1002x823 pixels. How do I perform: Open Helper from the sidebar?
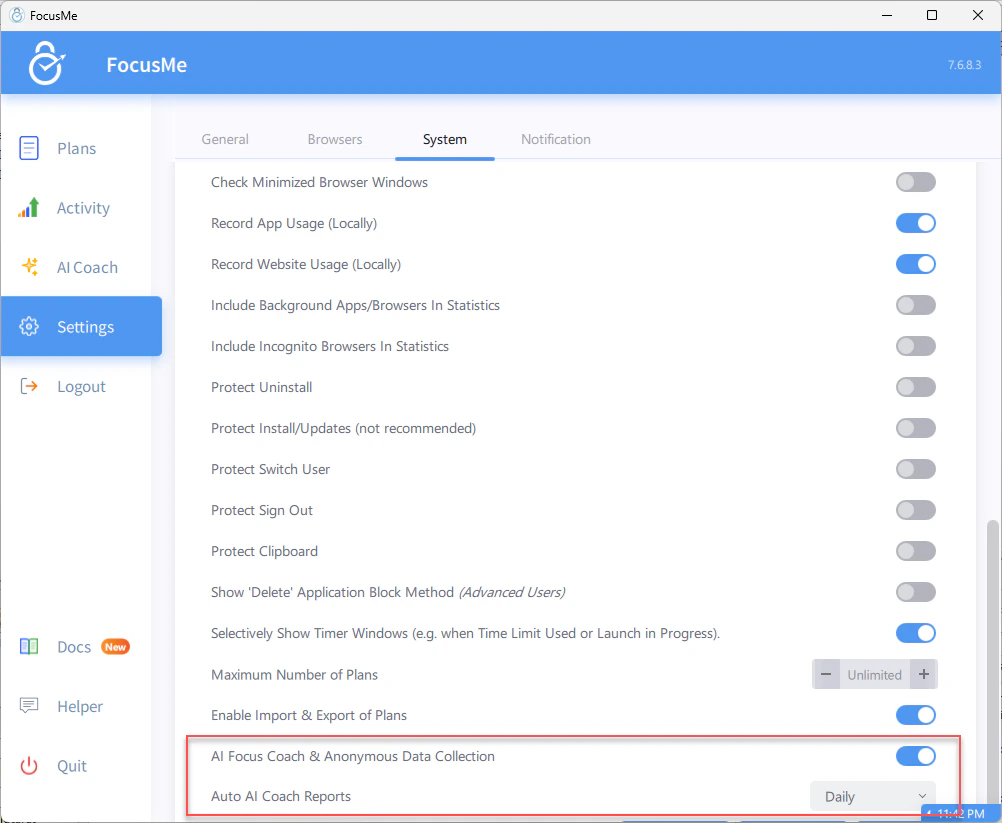pos(81,706)
